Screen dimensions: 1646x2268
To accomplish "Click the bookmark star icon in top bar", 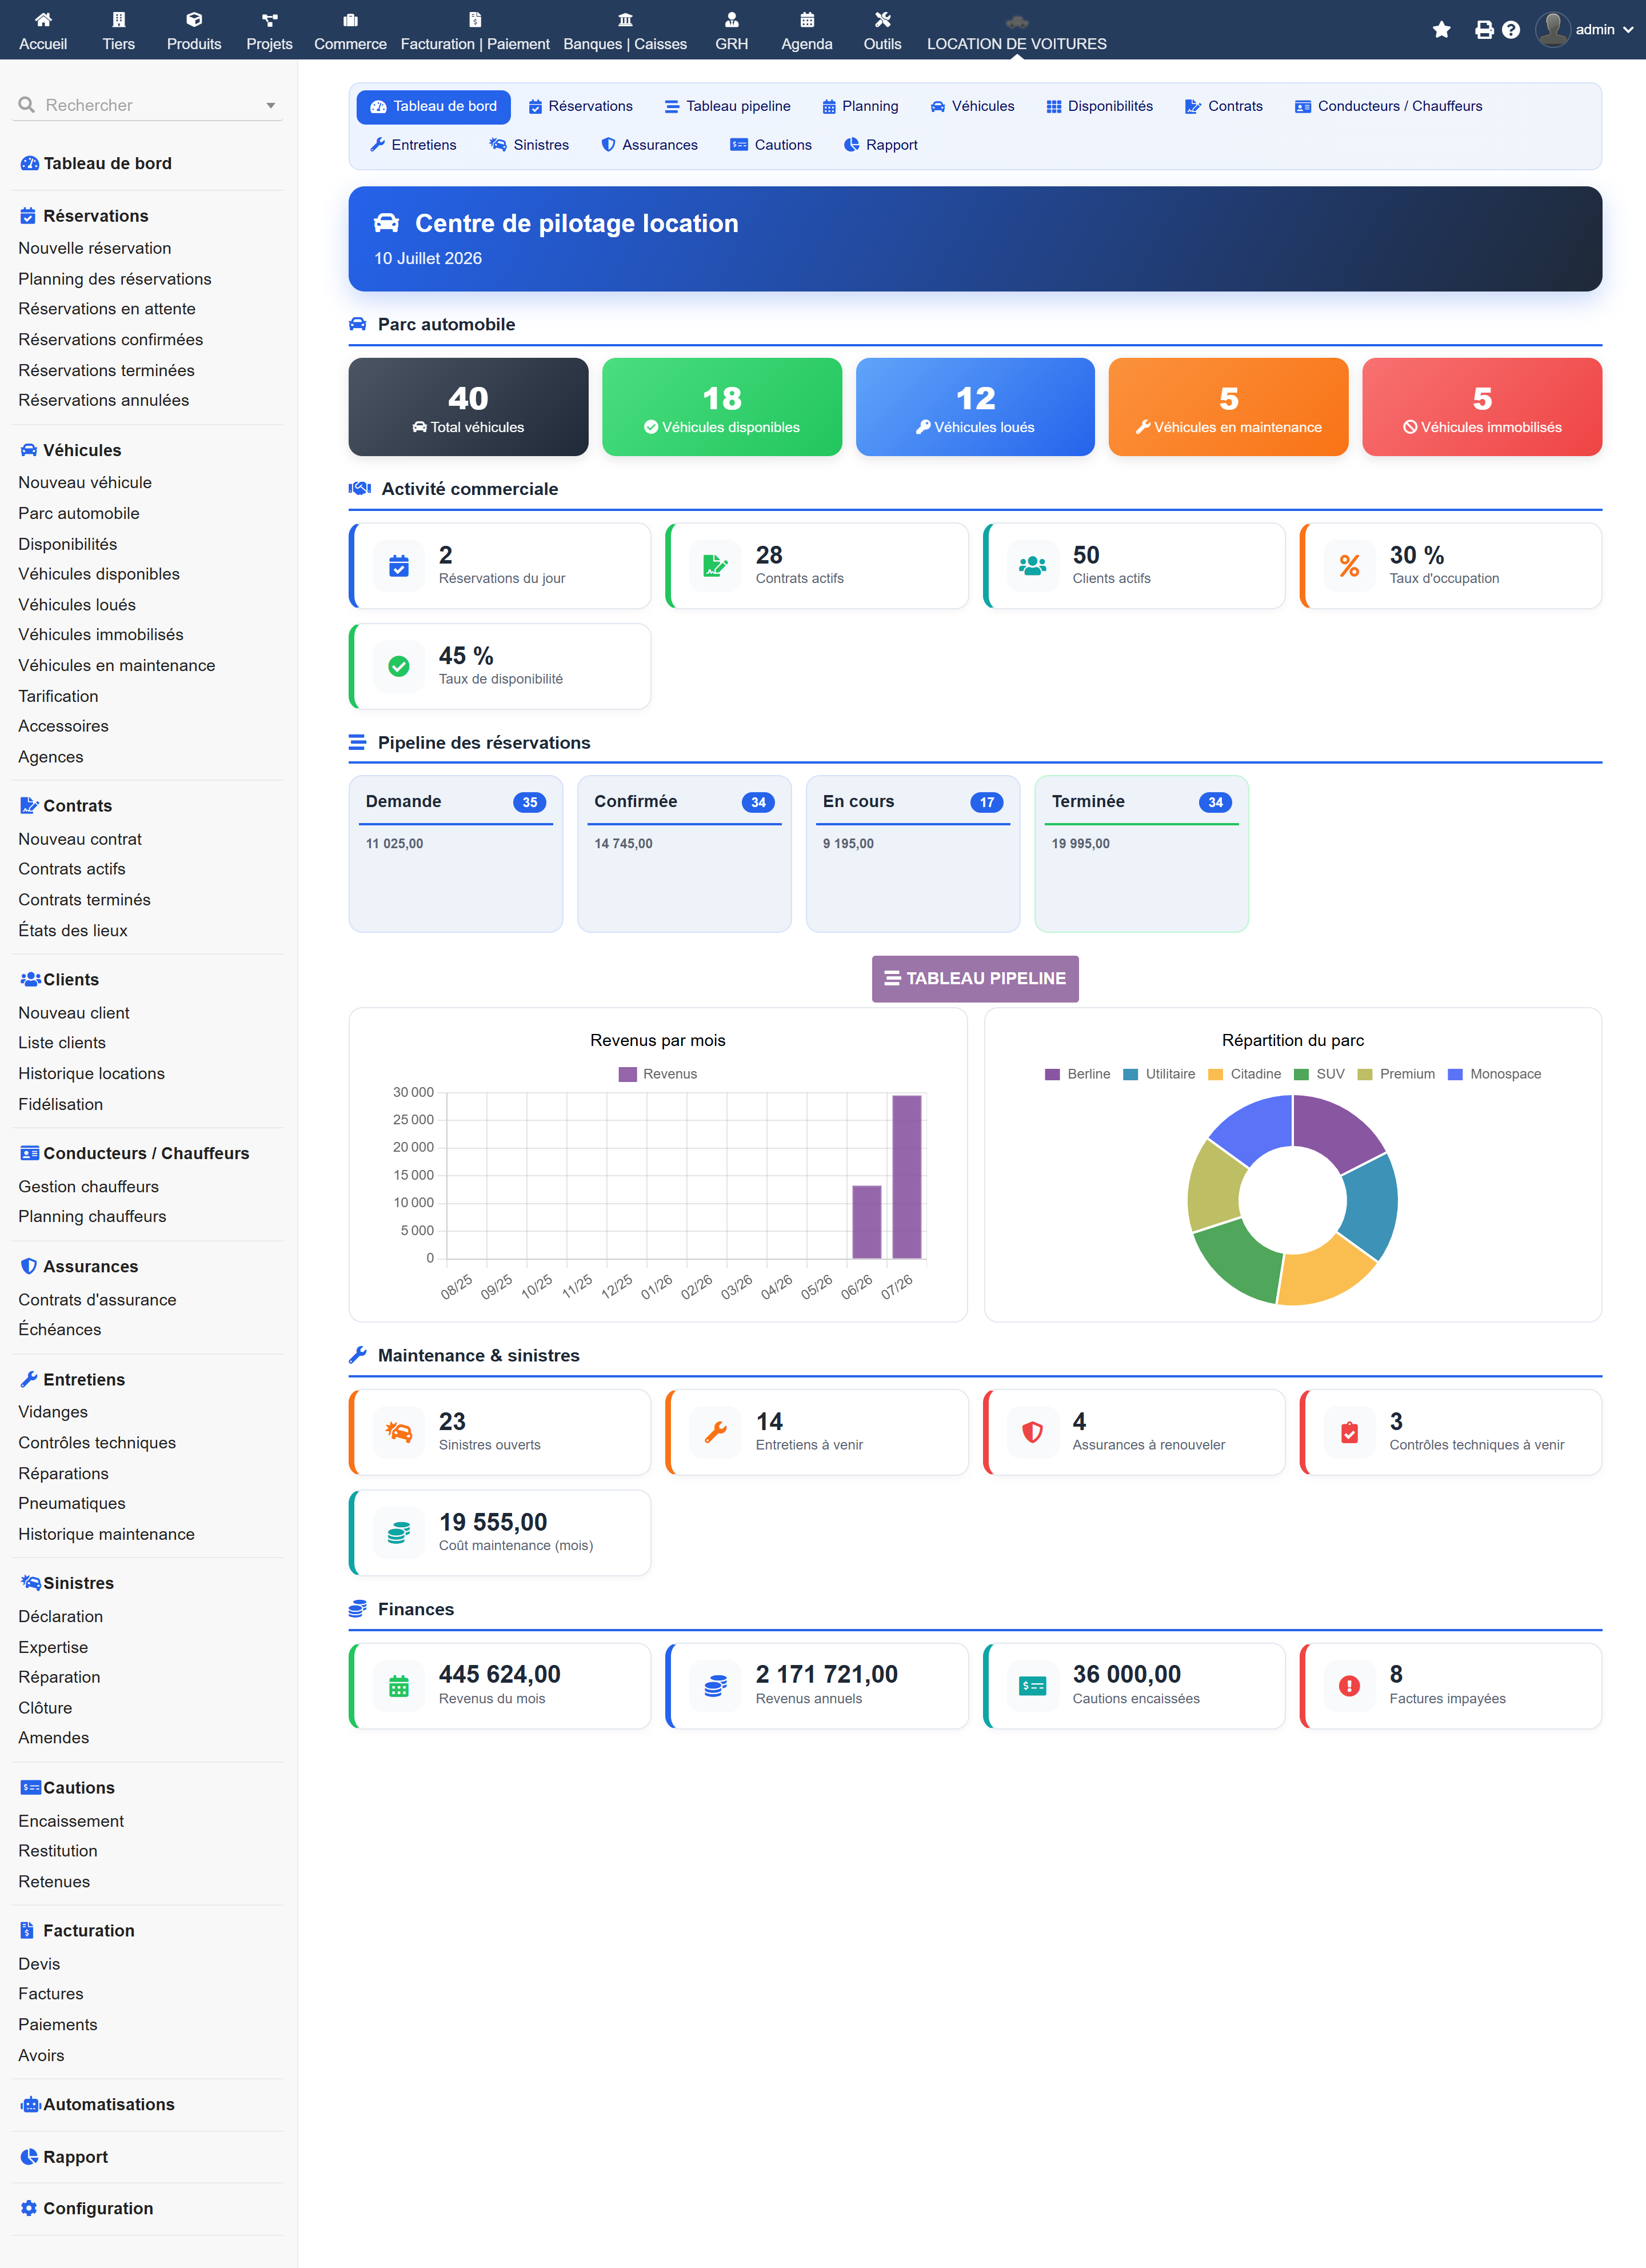I will (x=1441, y=30).
